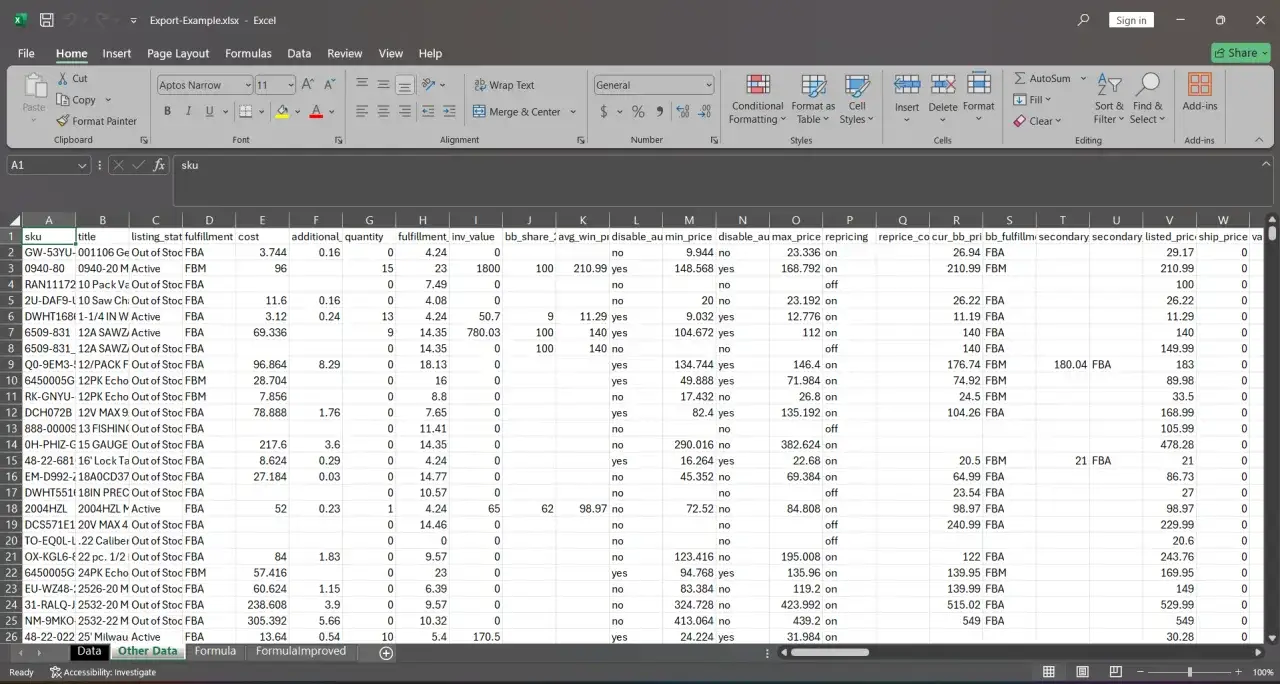
Task: Open the General number format dropdown
Action: coord(709,85)
